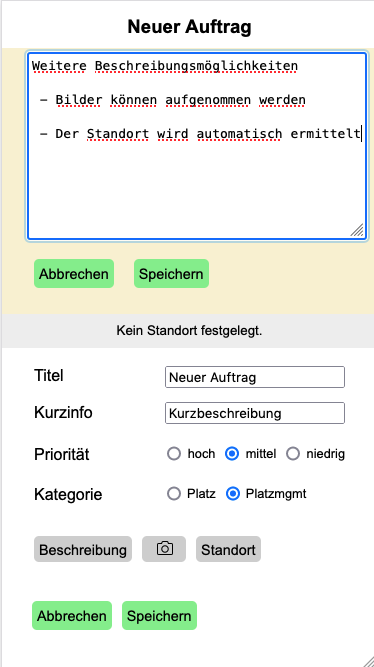Choose niedrig priority
The image size is (374, 667).
point(293,454)
